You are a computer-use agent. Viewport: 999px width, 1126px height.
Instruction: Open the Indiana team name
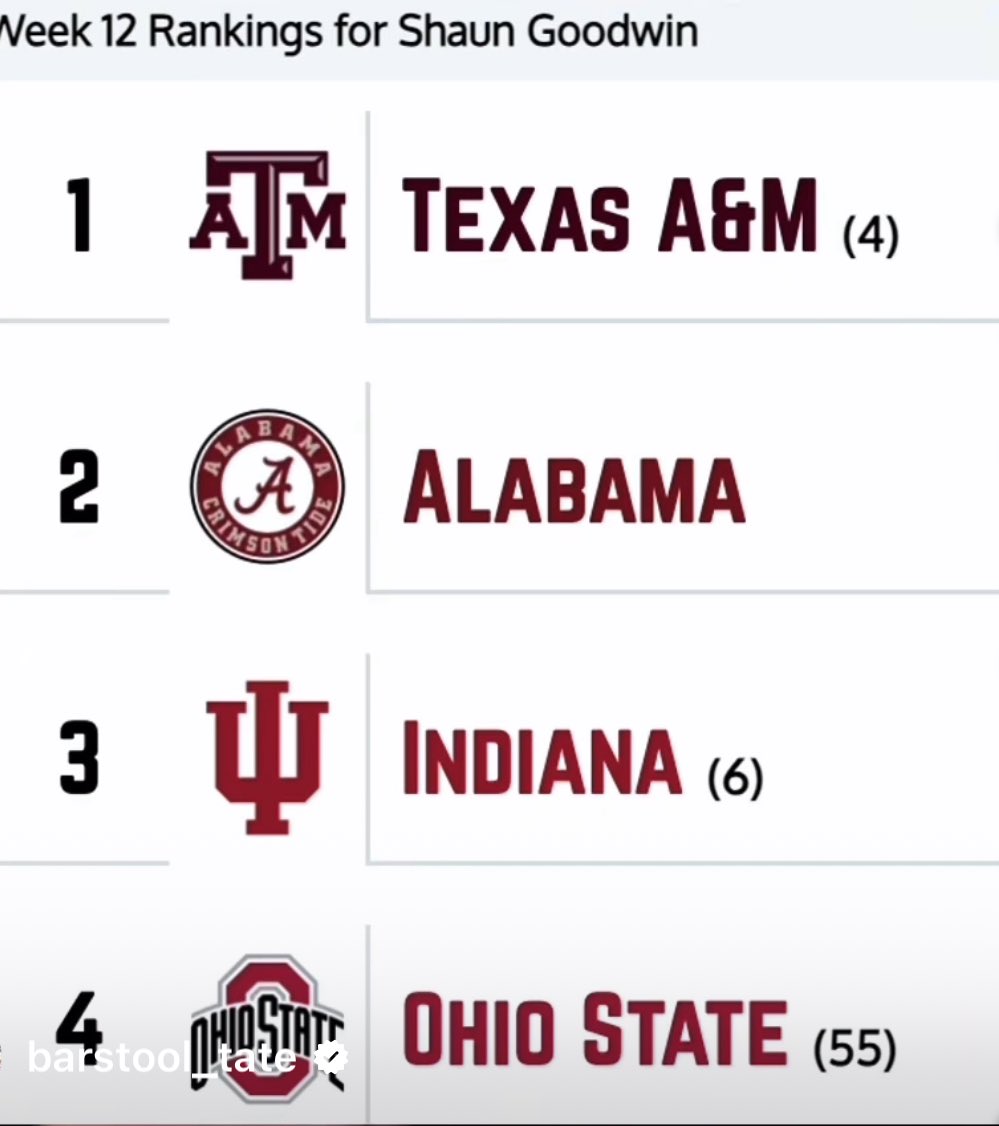pos(541,759)
